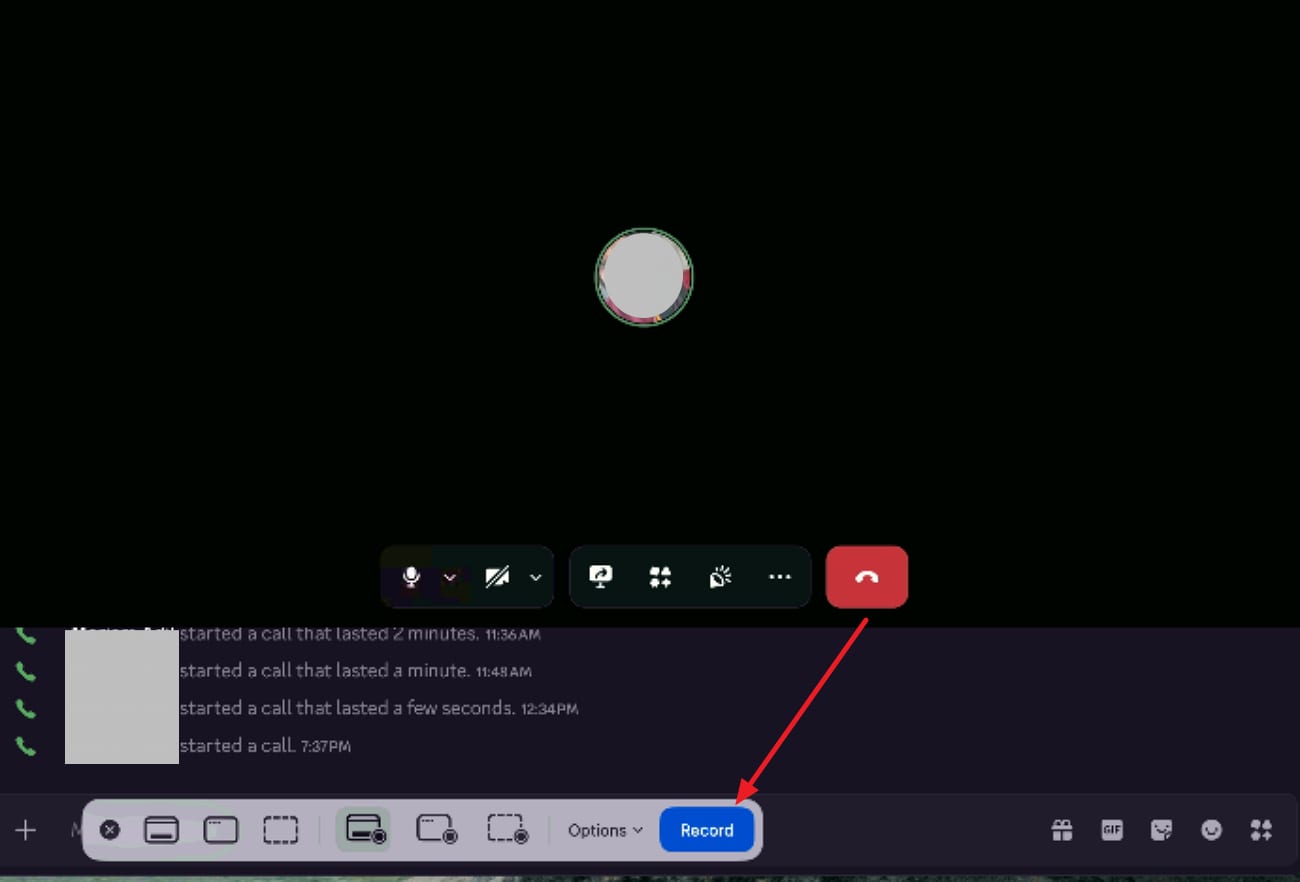The image size is (1300, 882).
Task: Click the 11:48AM timestamp
Action: tap(504, 671)
